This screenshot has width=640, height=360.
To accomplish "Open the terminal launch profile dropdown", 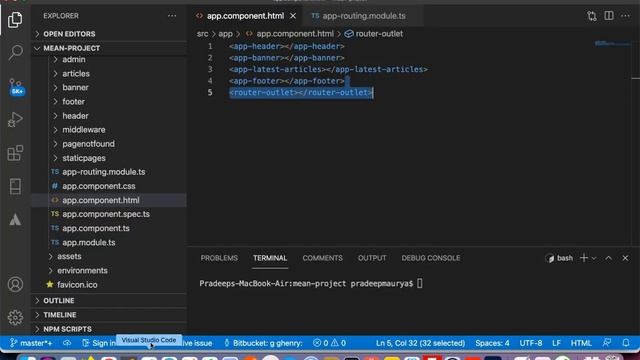I will pyautogui.click(x=594, y=258).
